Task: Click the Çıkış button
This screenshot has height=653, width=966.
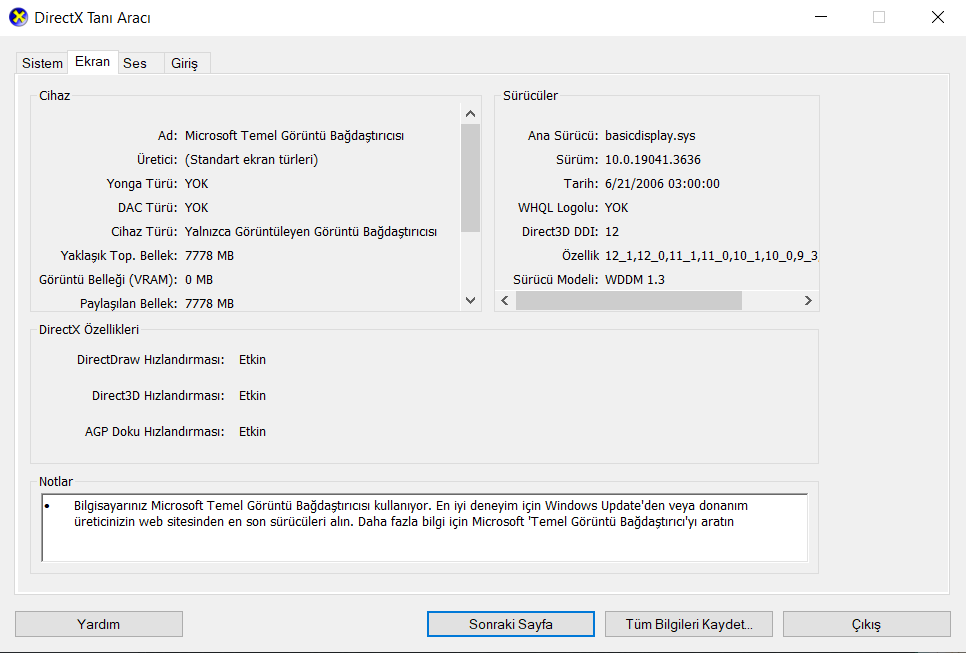Action: [867, 624]
